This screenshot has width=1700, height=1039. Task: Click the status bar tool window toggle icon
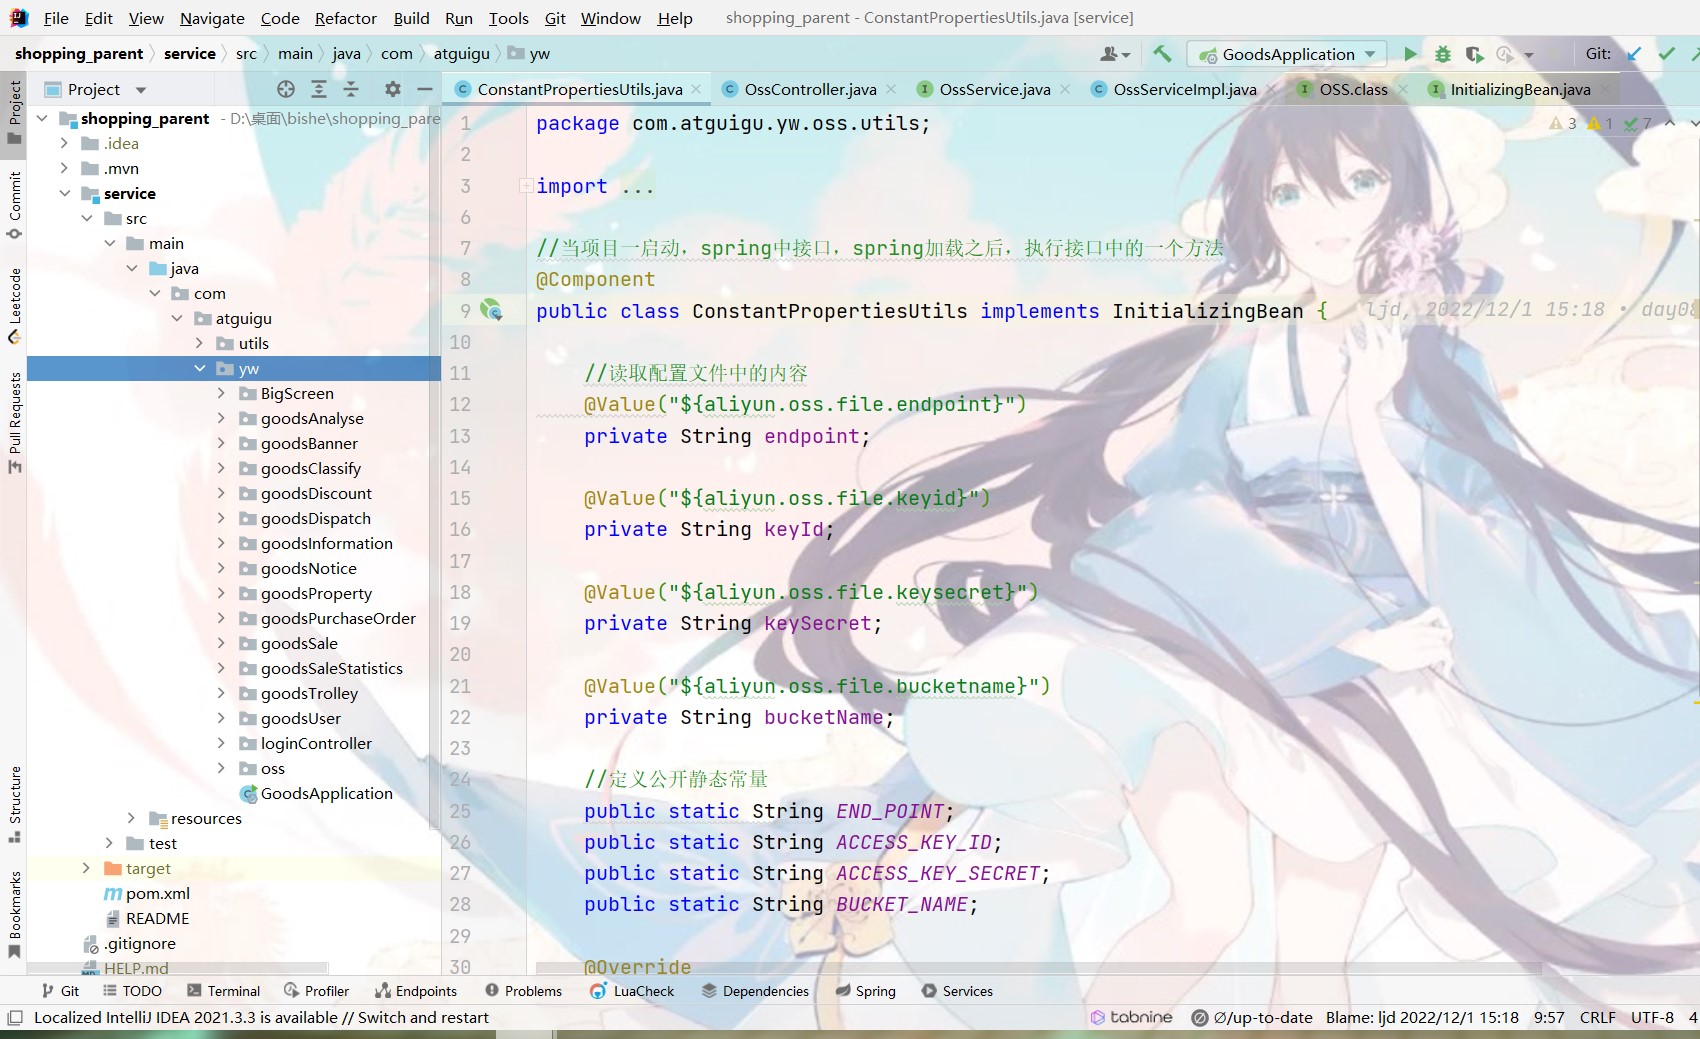coord(14,1017)
